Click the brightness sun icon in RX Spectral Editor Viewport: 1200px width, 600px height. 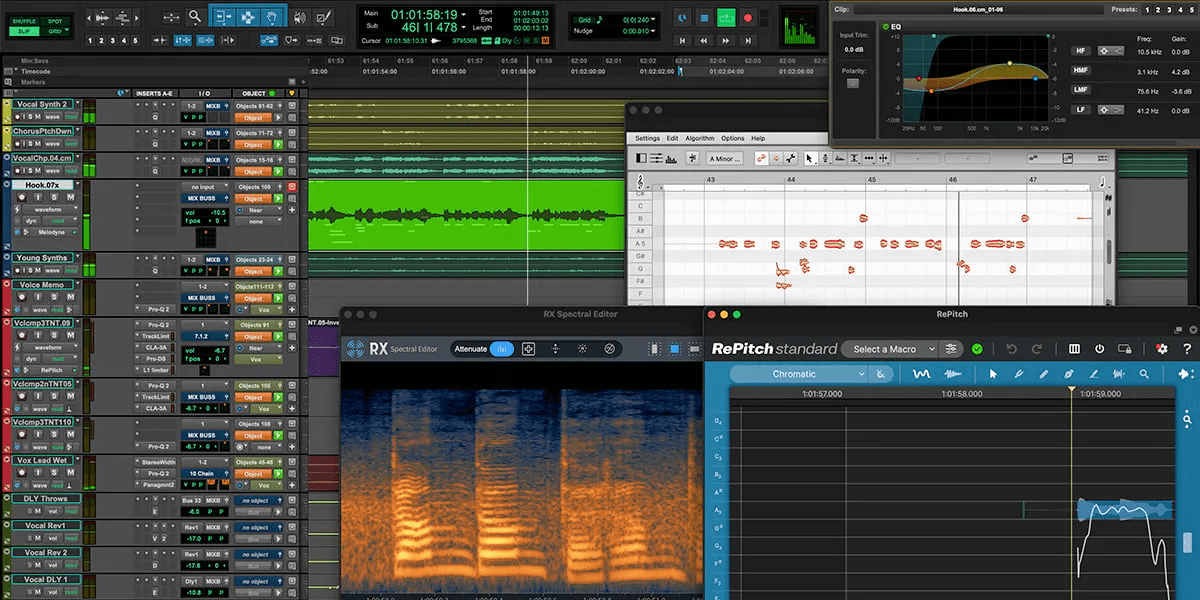[x=582, y=348]
